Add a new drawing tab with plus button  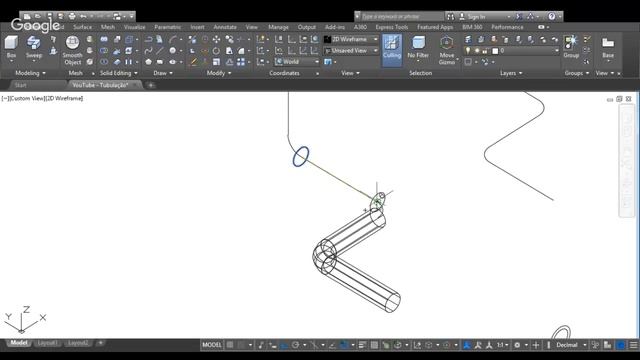[151, 85]
